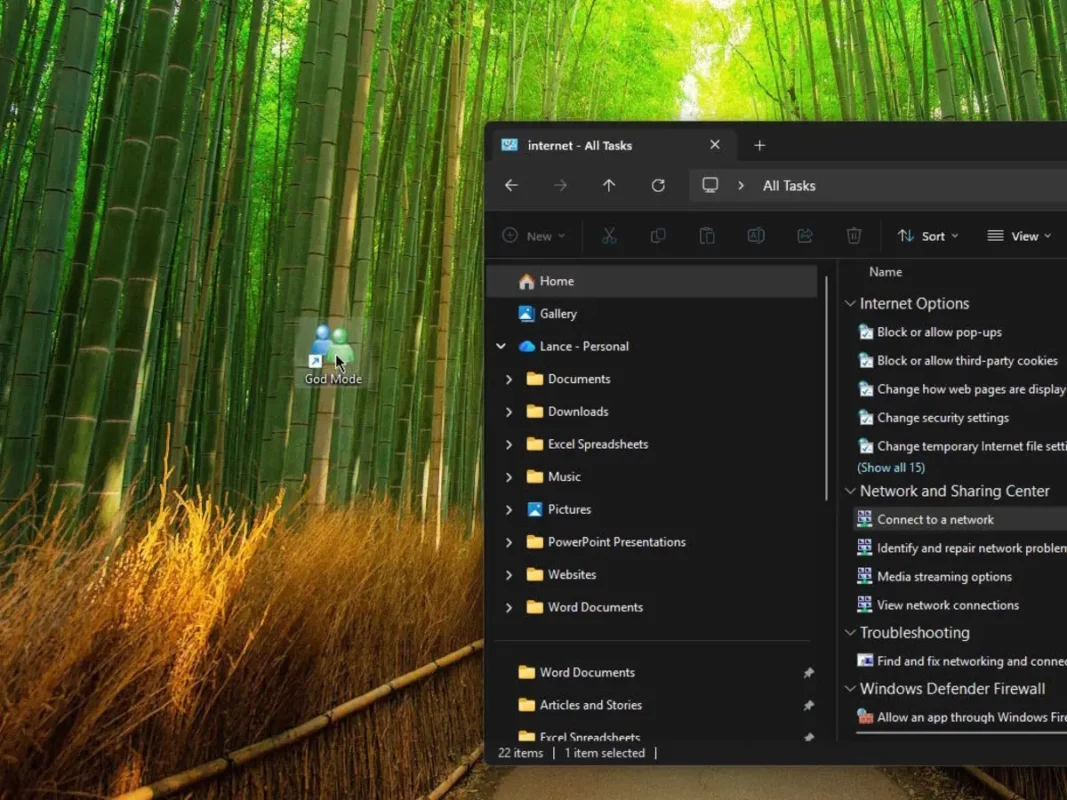
Task: Click the Name column header
Action: [885, 271]
